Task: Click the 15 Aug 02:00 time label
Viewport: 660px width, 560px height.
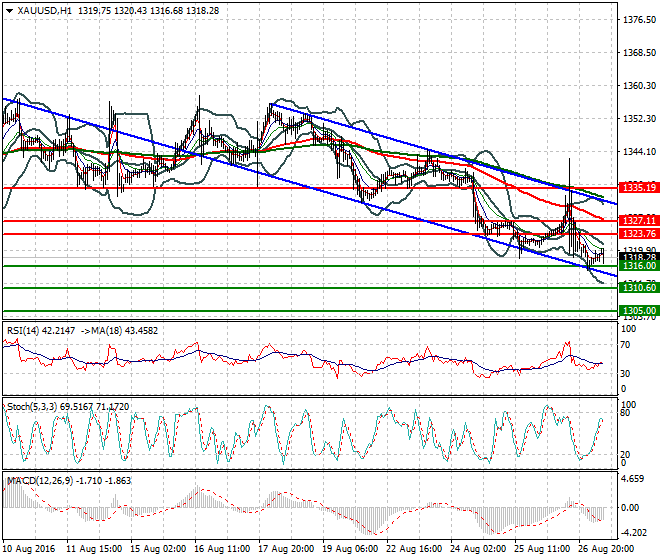Action: (x=158, y=549)
